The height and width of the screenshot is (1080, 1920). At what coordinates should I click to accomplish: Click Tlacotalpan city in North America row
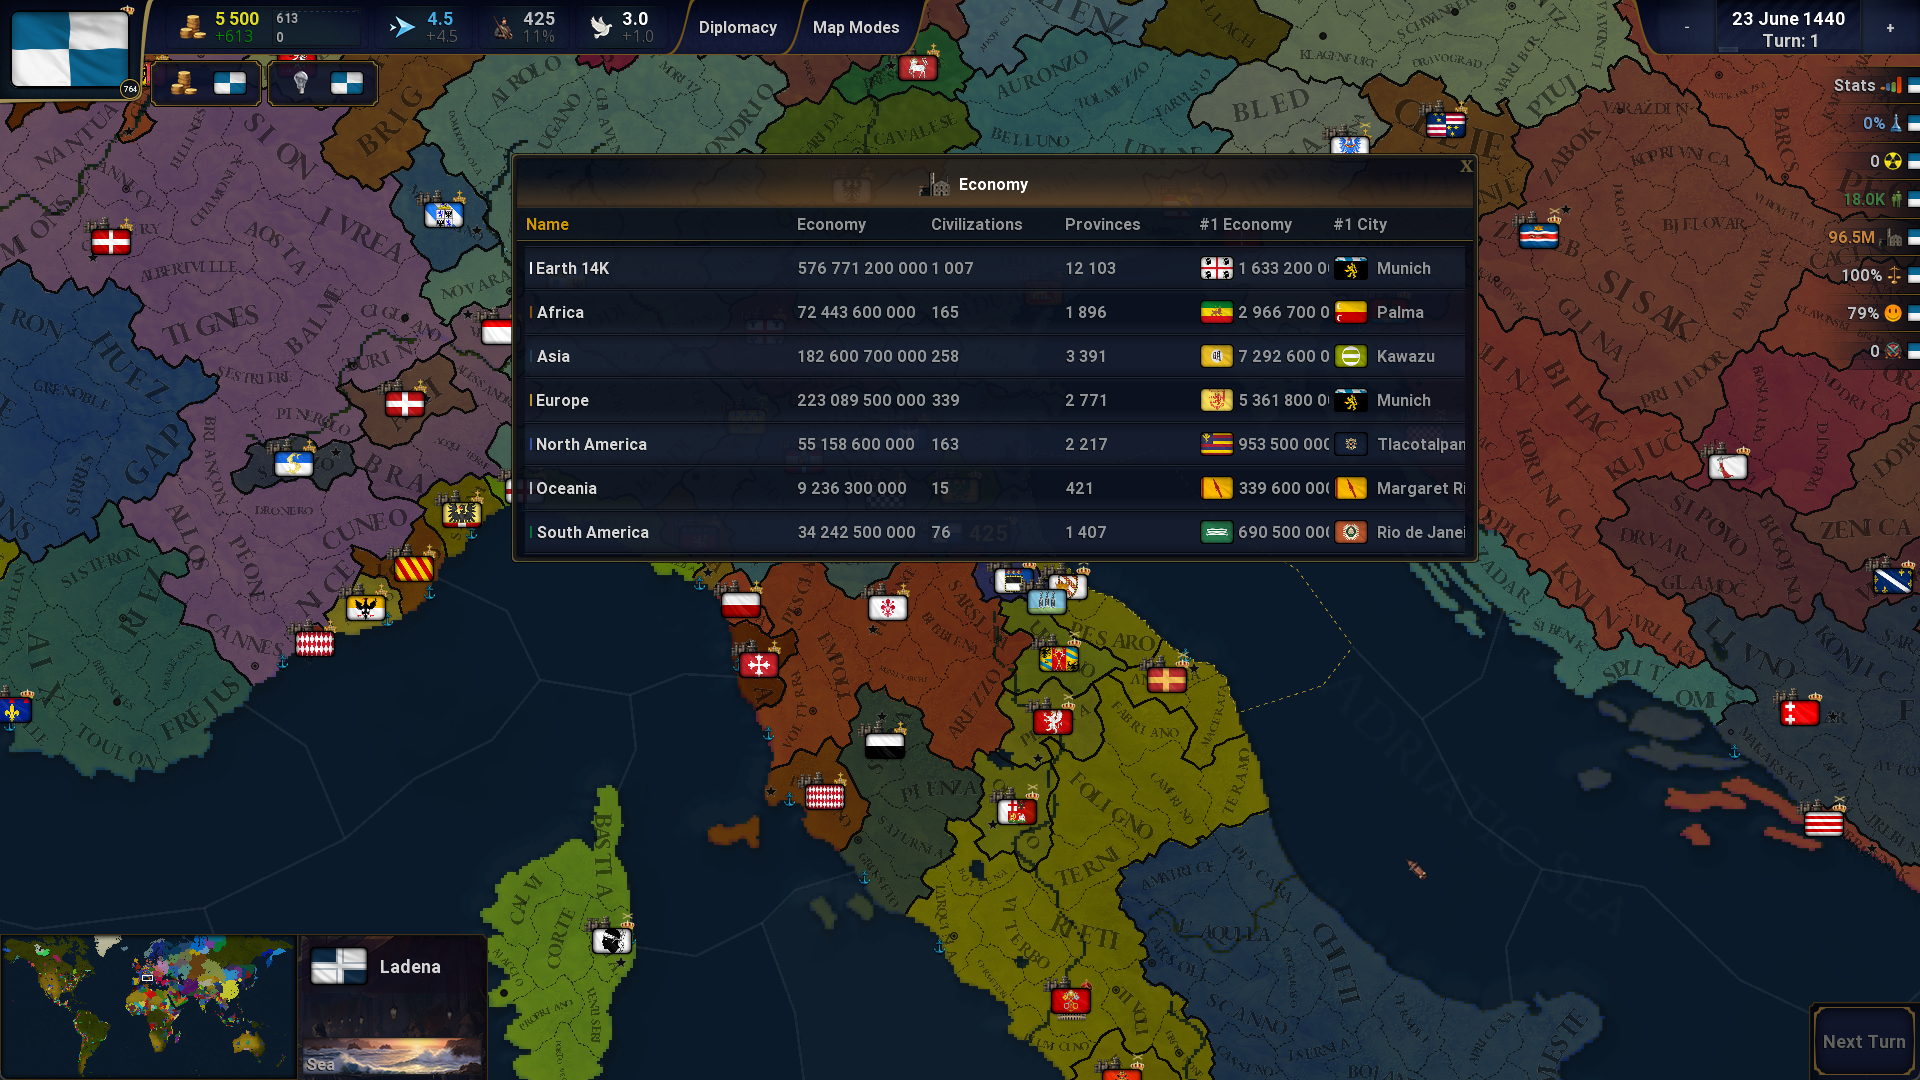[1421, 444]
